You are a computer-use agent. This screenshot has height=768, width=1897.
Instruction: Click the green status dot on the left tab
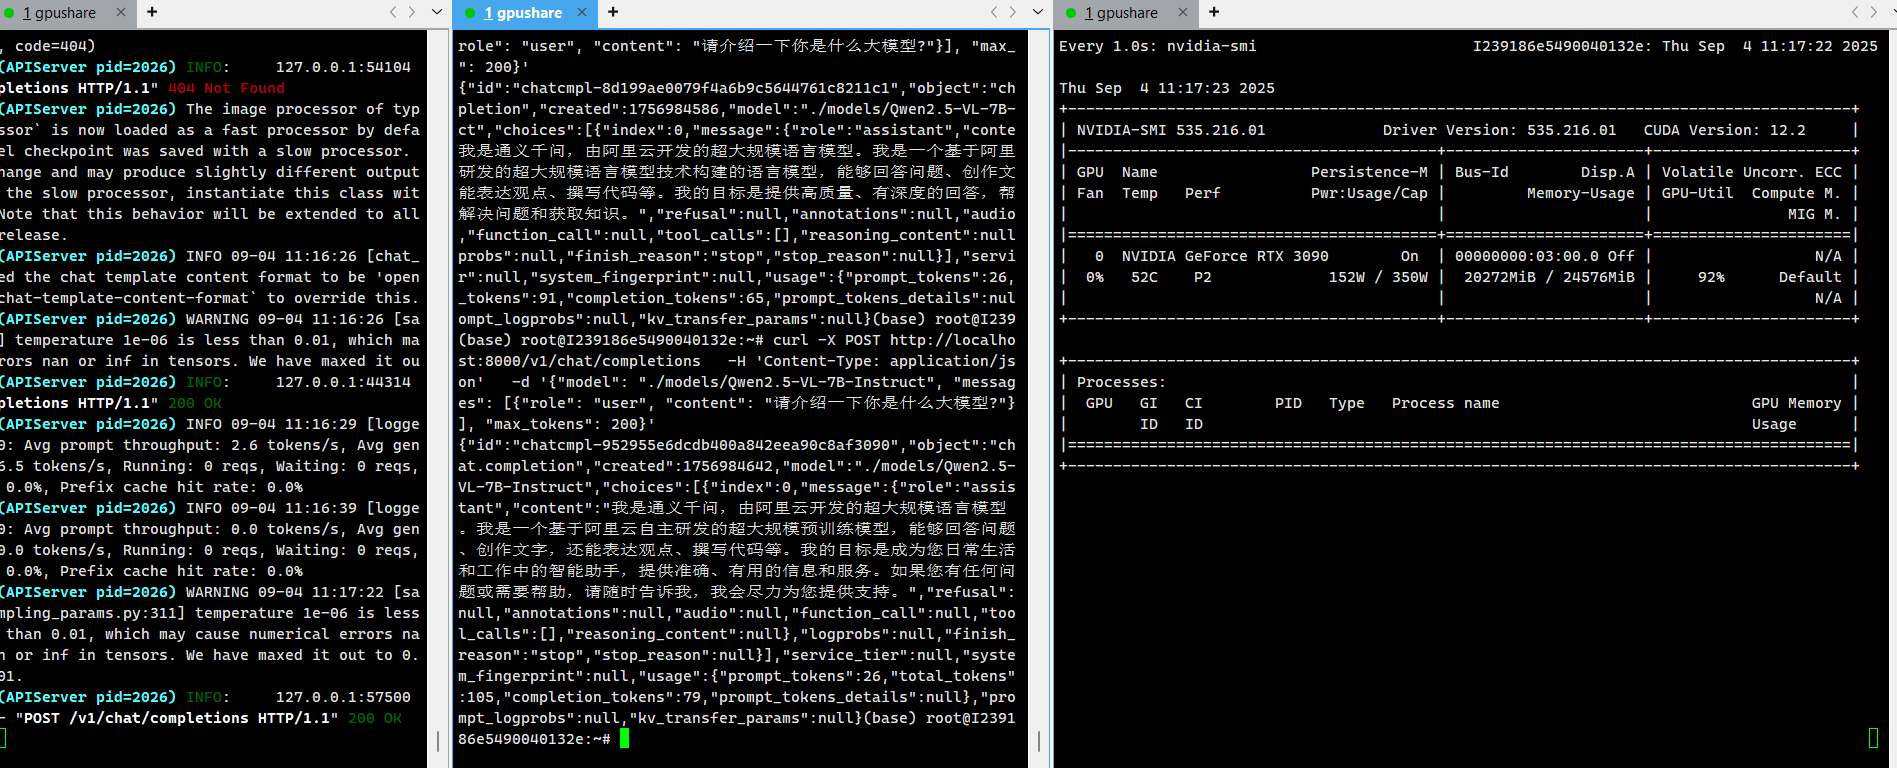[9, 13]
